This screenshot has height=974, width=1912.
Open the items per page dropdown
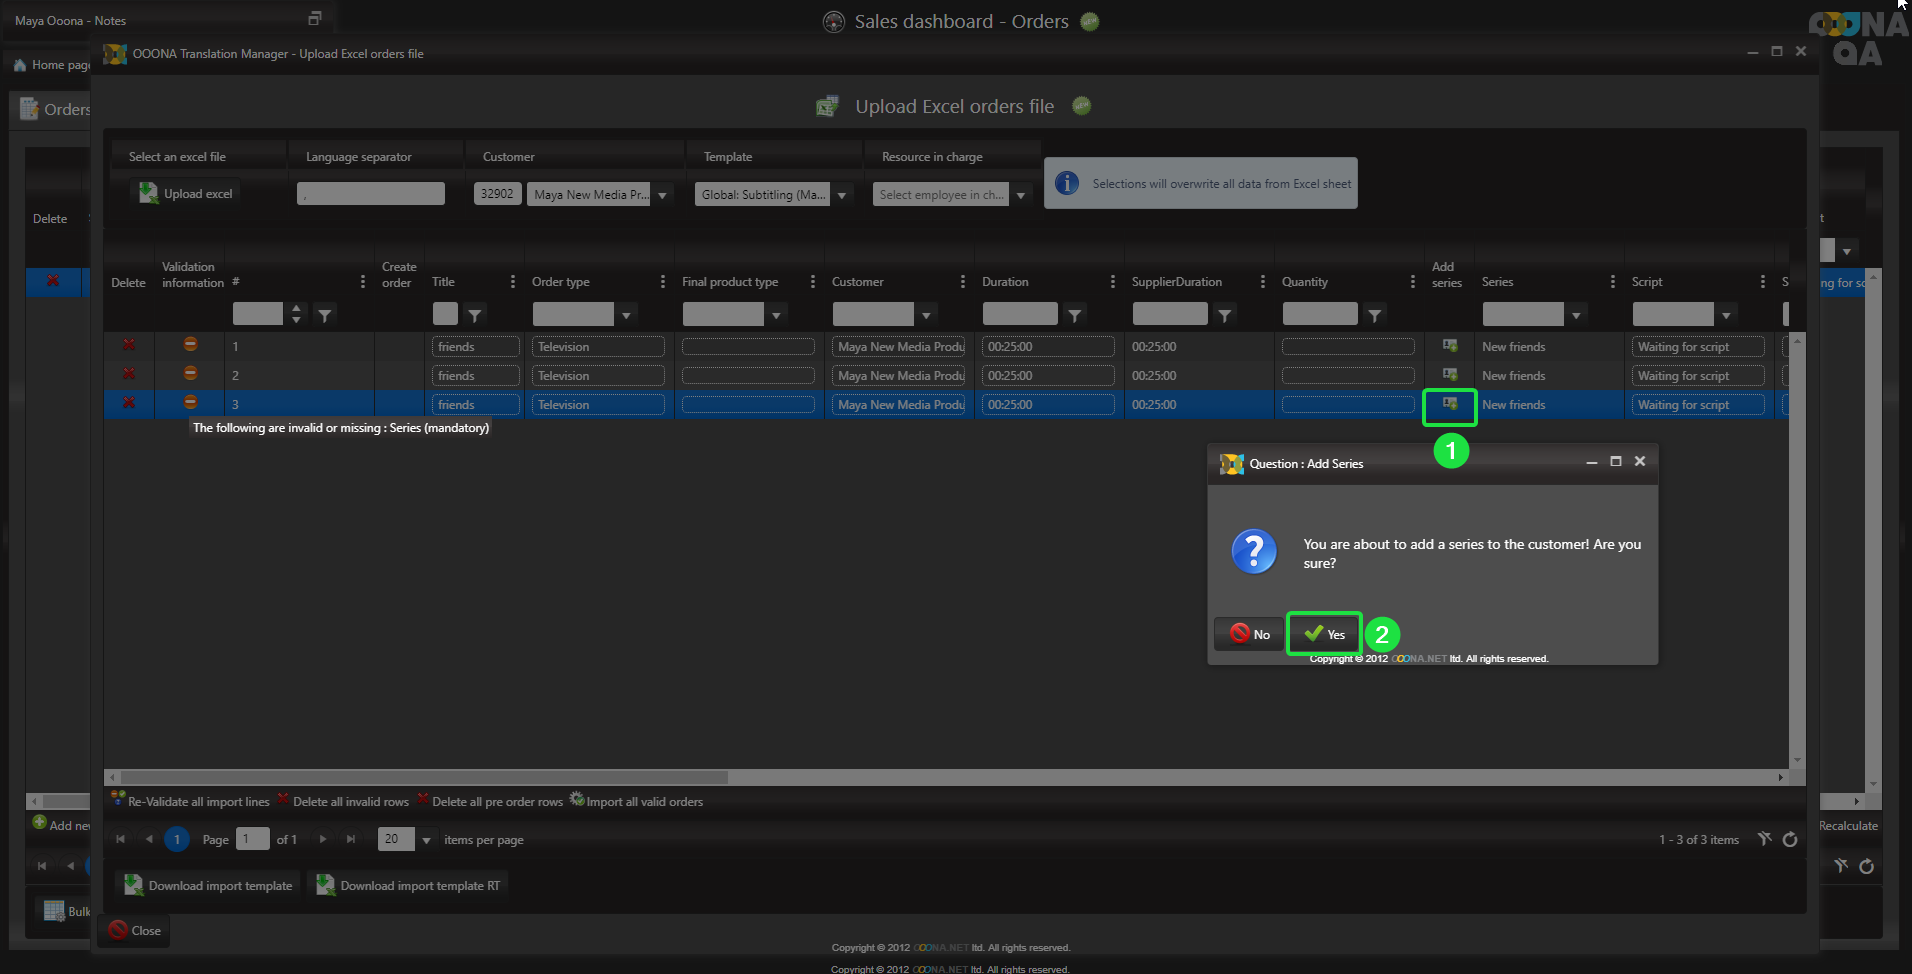426,840
